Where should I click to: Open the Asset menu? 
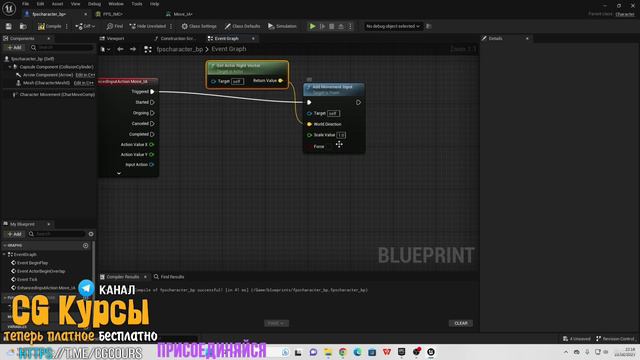click(57, 4)
